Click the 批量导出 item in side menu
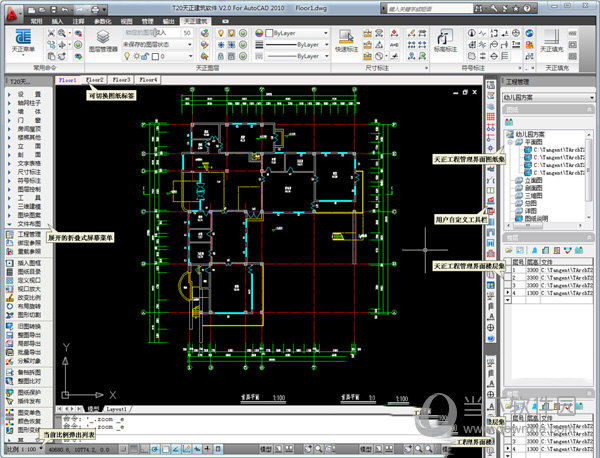This screenshot has width=600, height=458. coord(29,352)
